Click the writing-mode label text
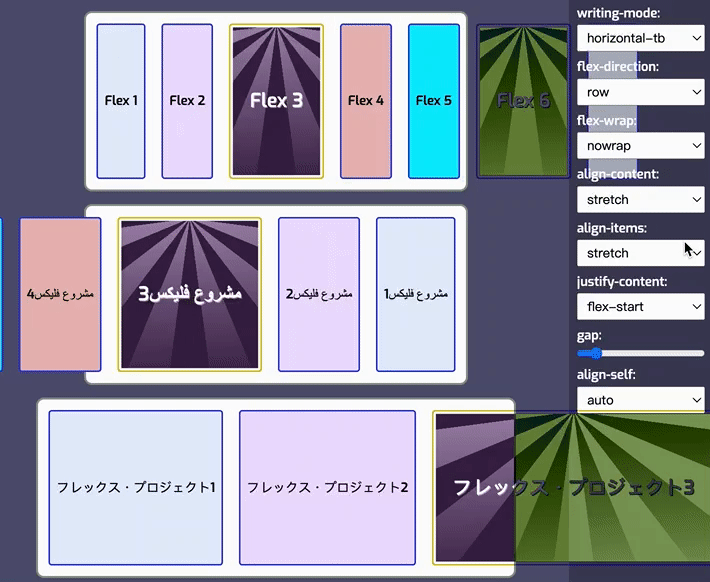This screenshot has width=710, height=582. point(618,13)
